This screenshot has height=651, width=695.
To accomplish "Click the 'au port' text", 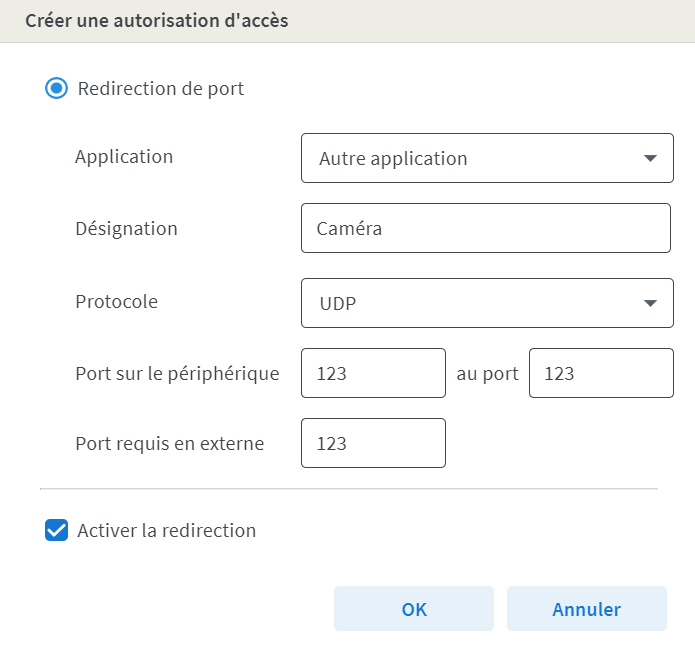I will tap(488, 374).
